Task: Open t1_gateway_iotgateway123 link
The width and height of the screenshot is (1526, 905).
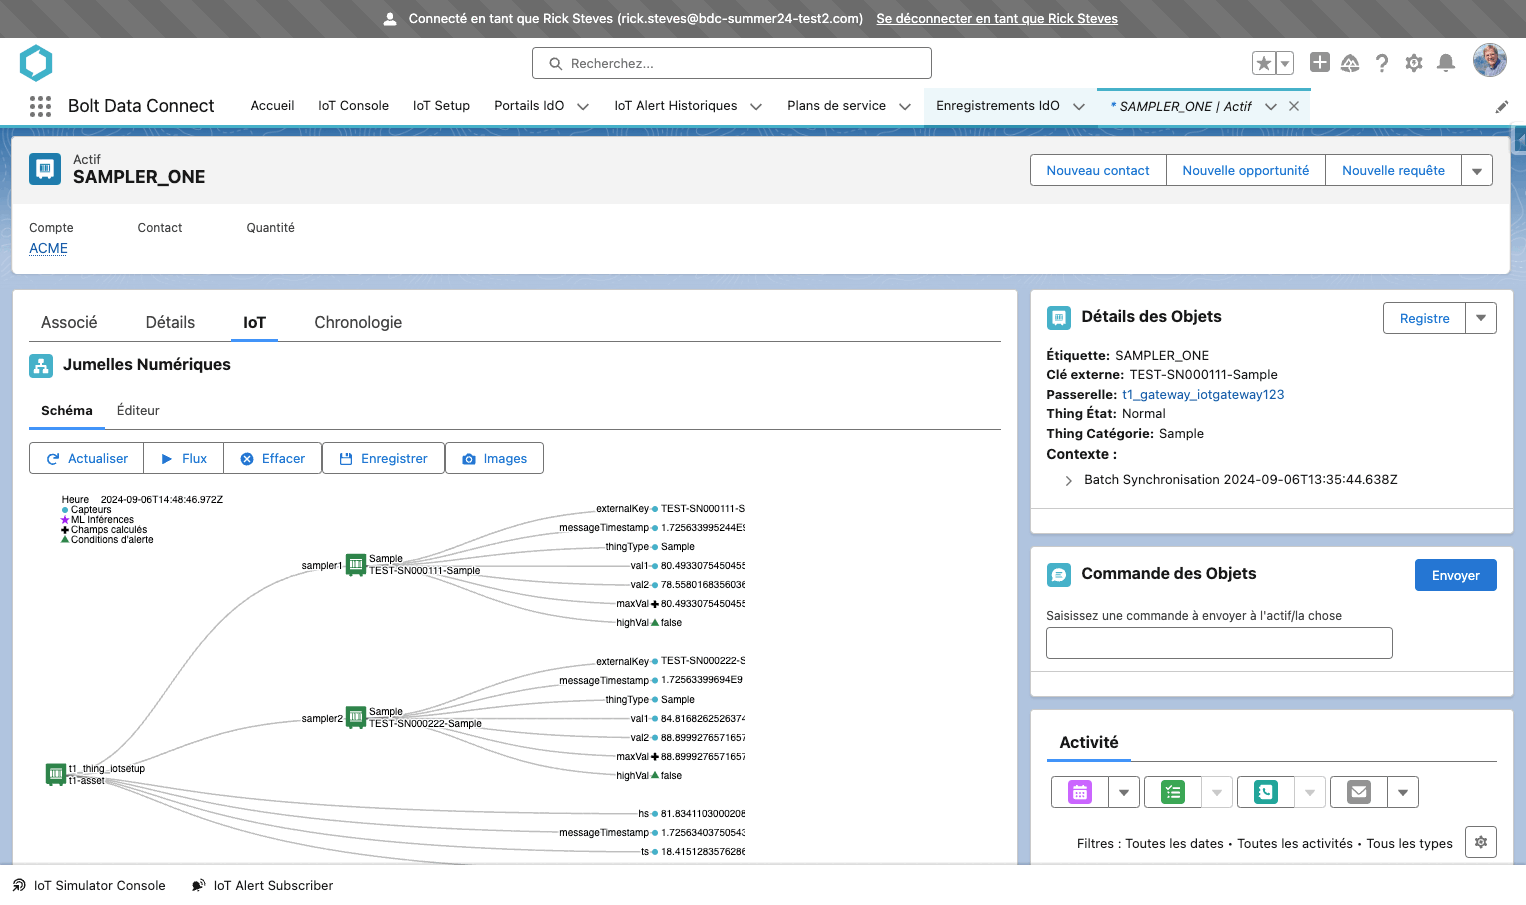Action: [x=1203, y=394]
